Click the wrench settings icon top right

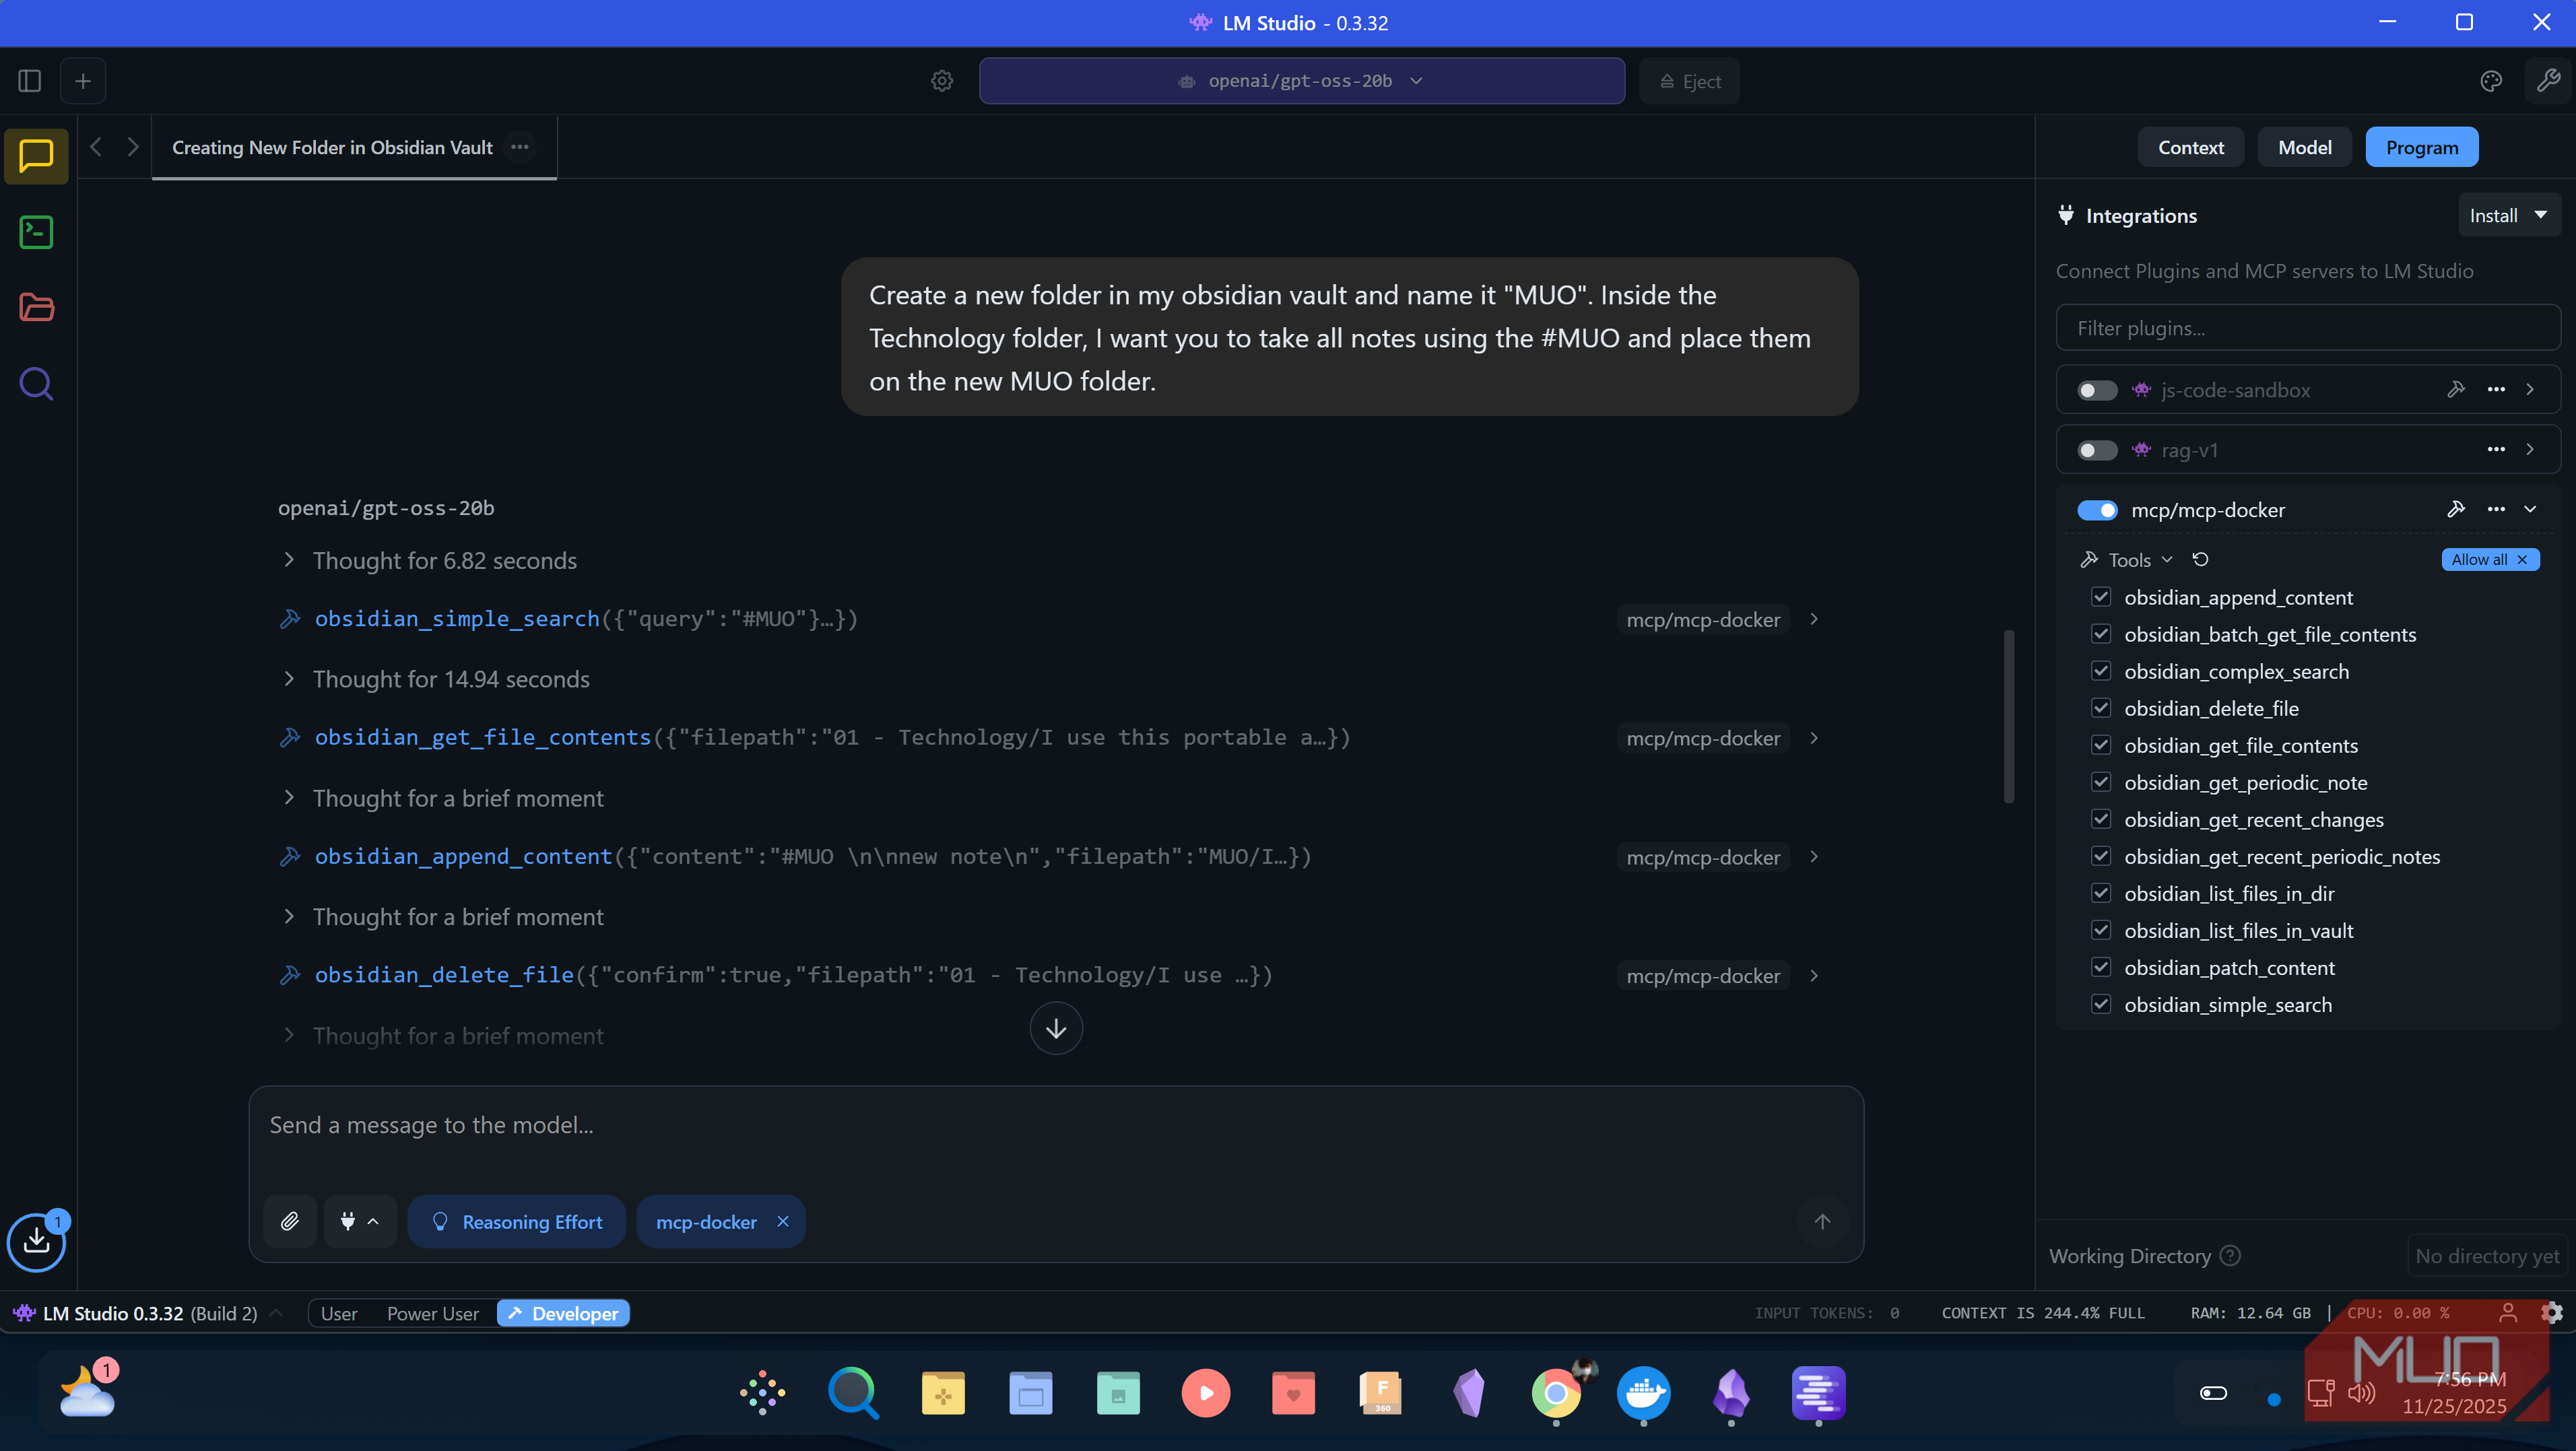pyautogui.click(x=2548, y=81)
